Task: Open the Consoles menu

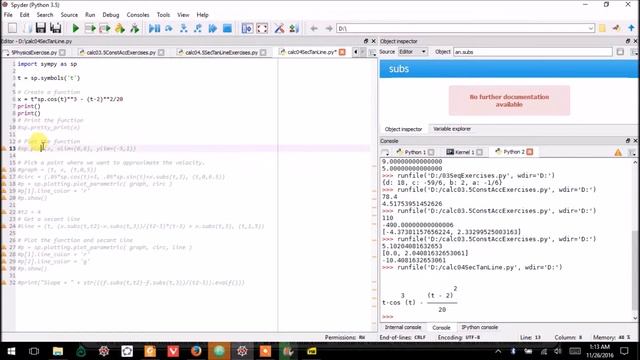Action: (x=138, y=15)
